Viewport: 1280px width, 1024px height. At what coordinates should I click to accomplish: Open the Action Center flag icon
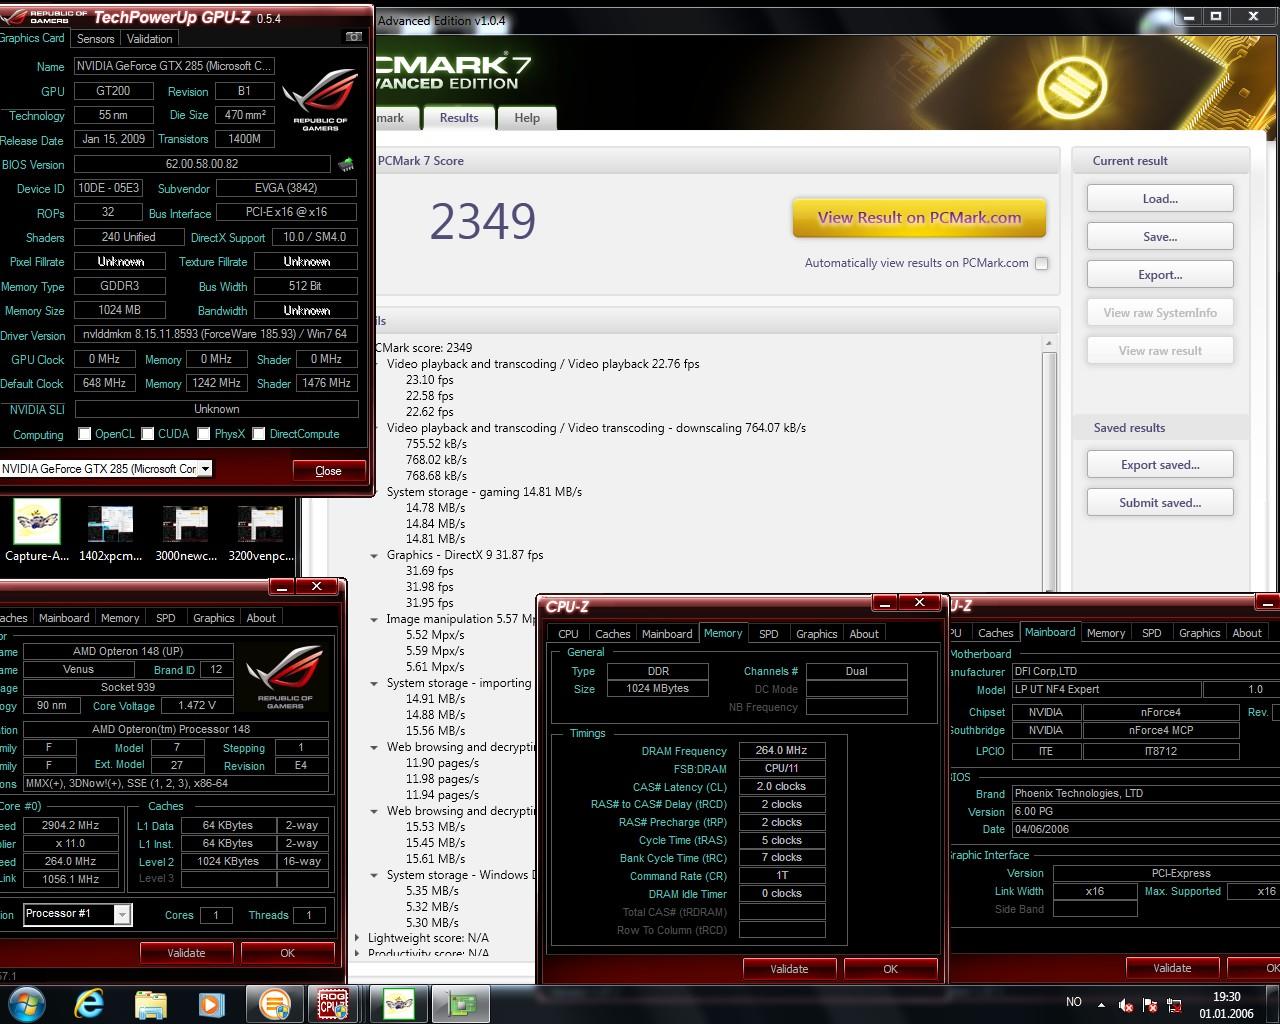click(1150, 1005)
